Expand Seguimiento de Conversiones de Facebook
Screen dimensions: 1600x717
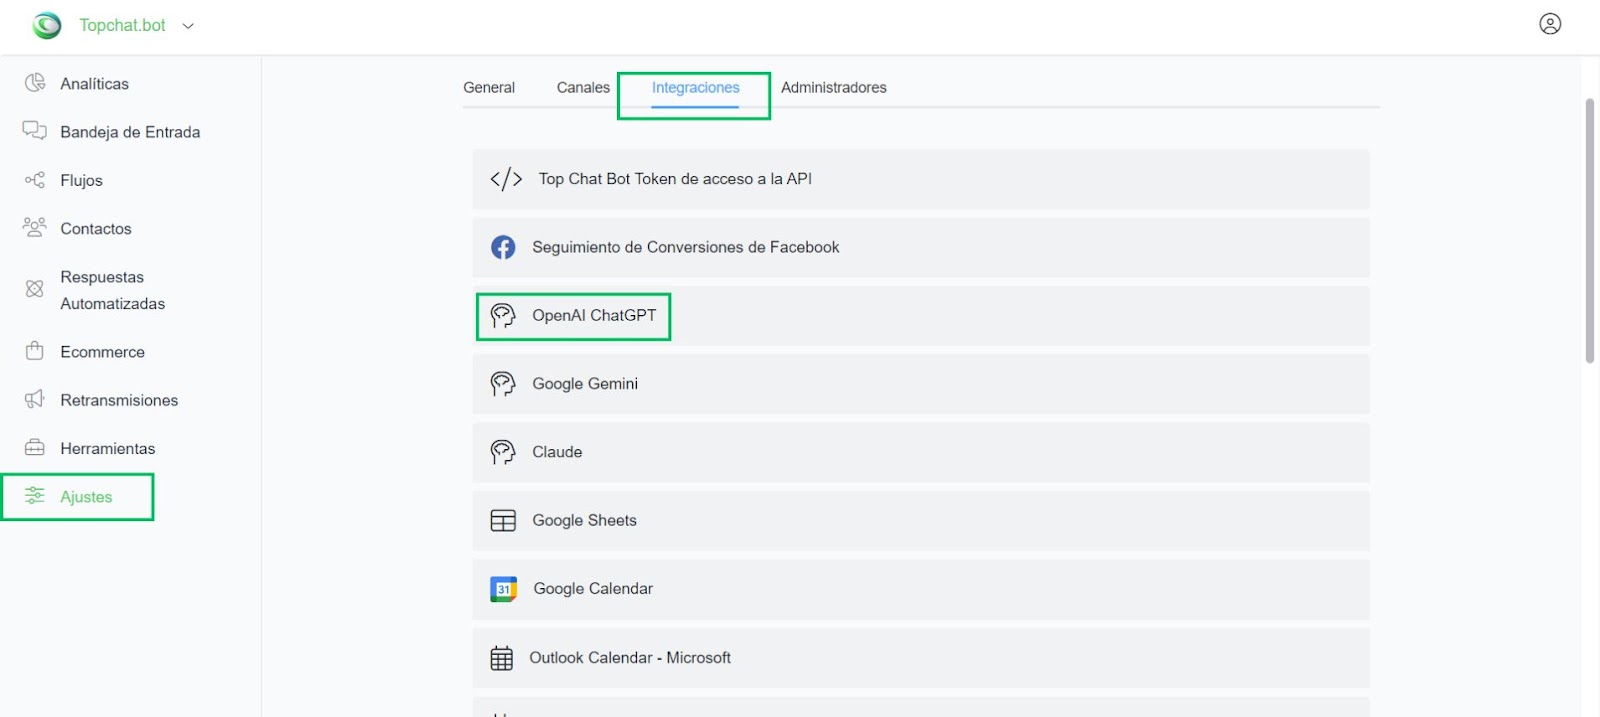coord(921,247)
